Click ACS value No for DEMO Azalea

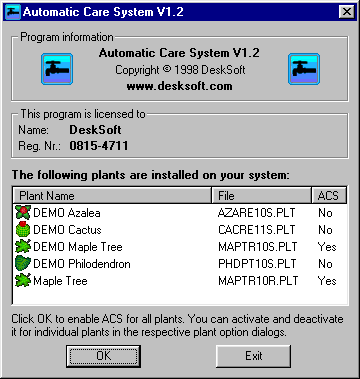tap(325, 213)
